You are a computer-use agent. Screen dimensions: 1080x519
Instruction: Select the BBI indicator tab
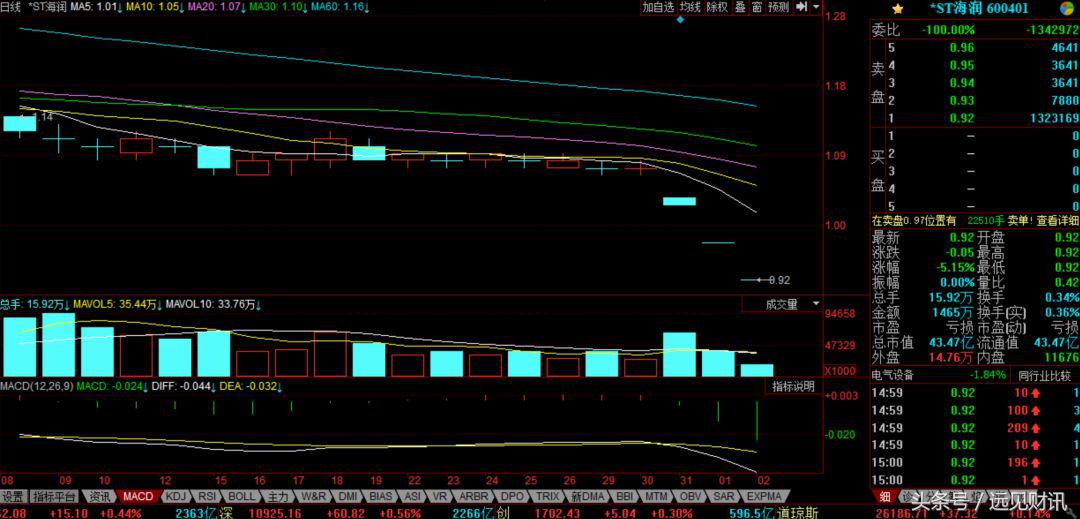click(625, 496)
